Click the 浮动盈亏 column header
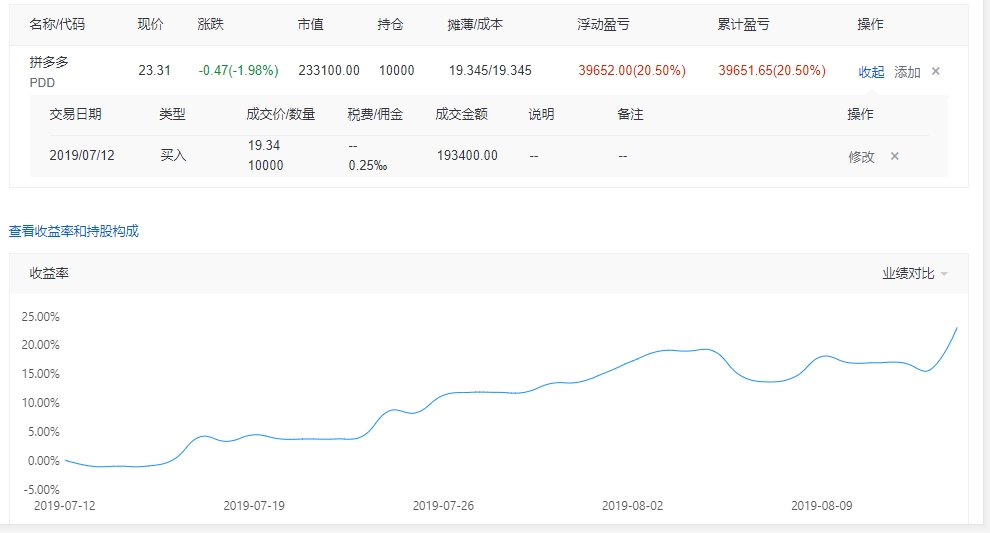990x533 pixels. pos(603,24)
